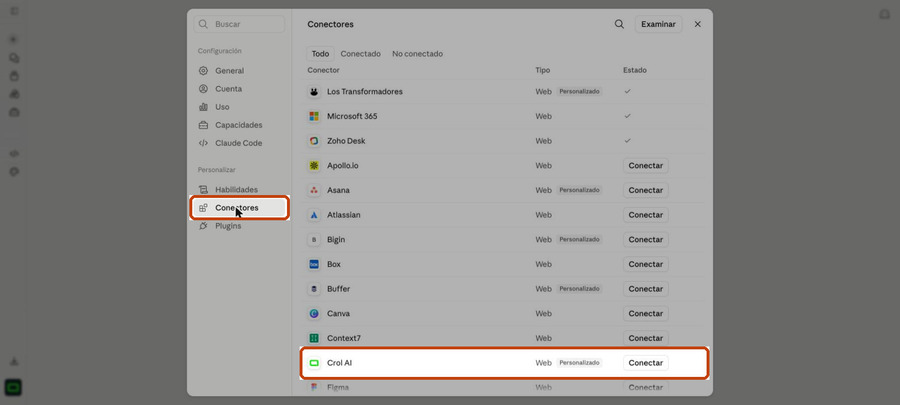Image resolution: width=900 pixels, height=405 pixels.
Task: Click Conectar for Bigin
Action: (646, 240)
